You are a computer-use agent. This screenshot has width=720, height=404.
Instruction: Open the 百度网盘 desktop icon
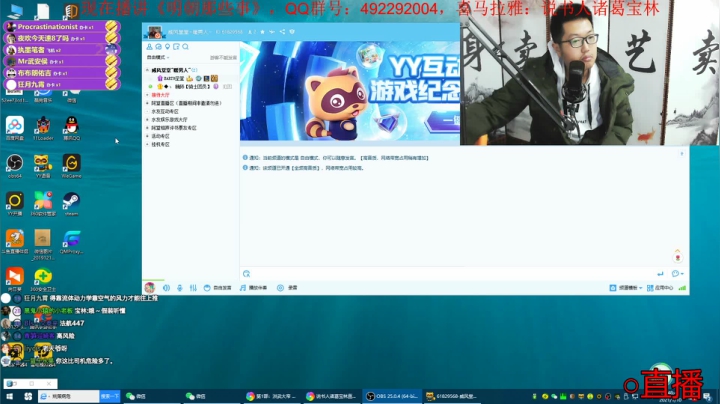pos(15,128)
